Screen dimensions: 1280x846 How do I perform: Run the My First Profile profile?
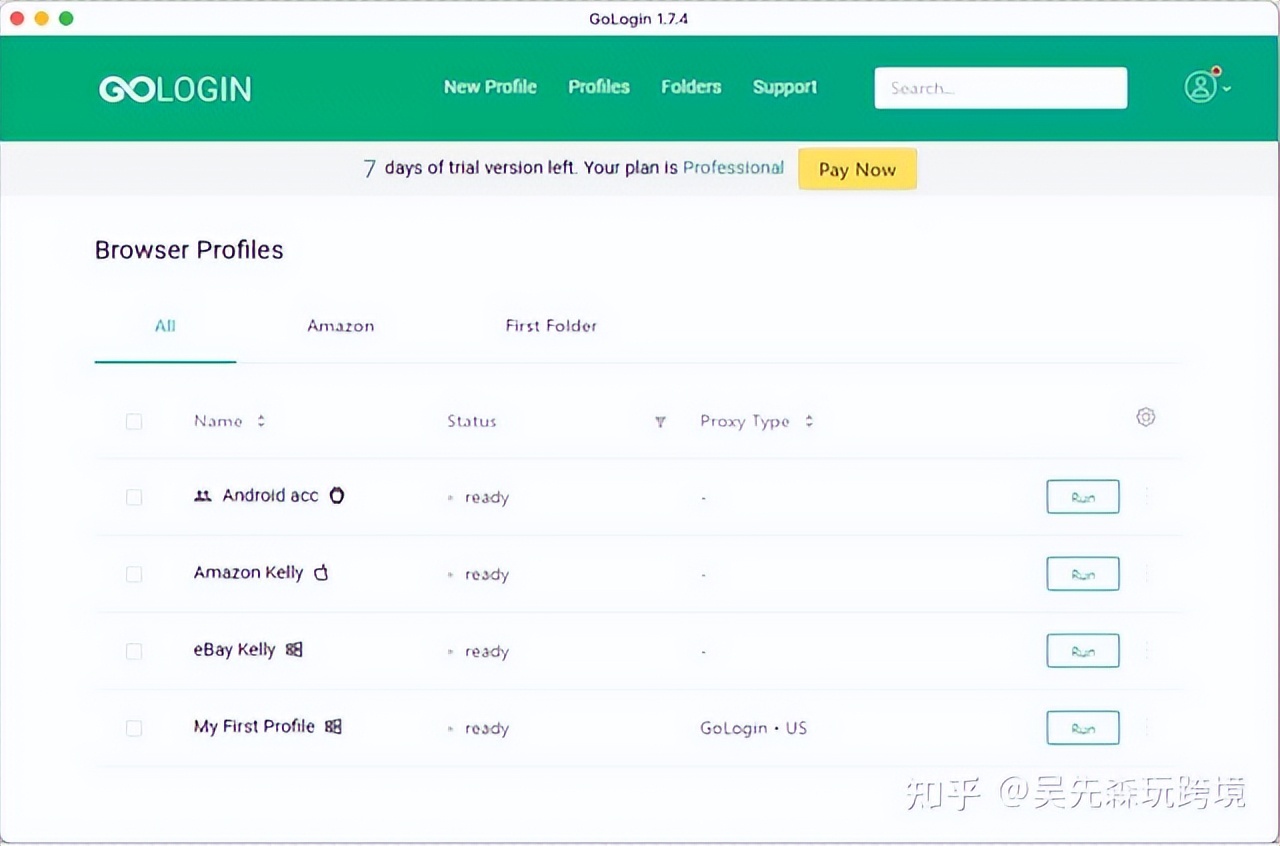[x=1083, y=728]
